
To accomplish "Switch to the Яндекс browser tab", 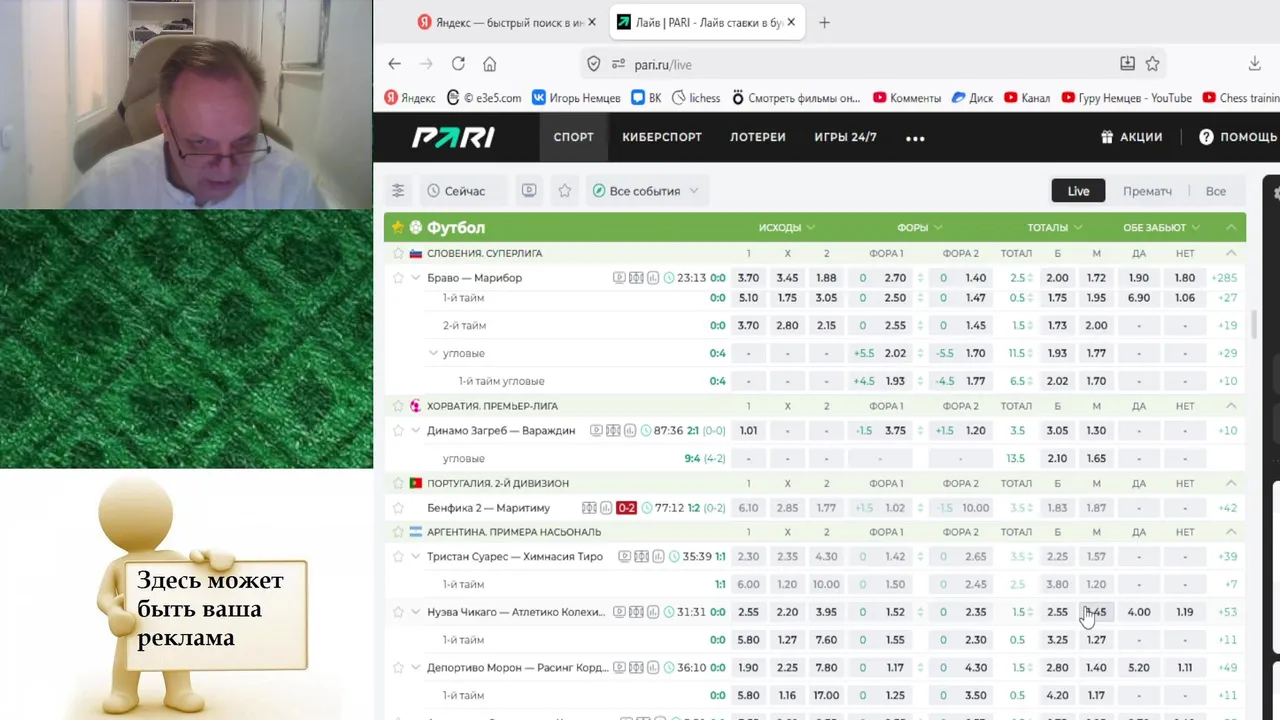I will point(508,22).
